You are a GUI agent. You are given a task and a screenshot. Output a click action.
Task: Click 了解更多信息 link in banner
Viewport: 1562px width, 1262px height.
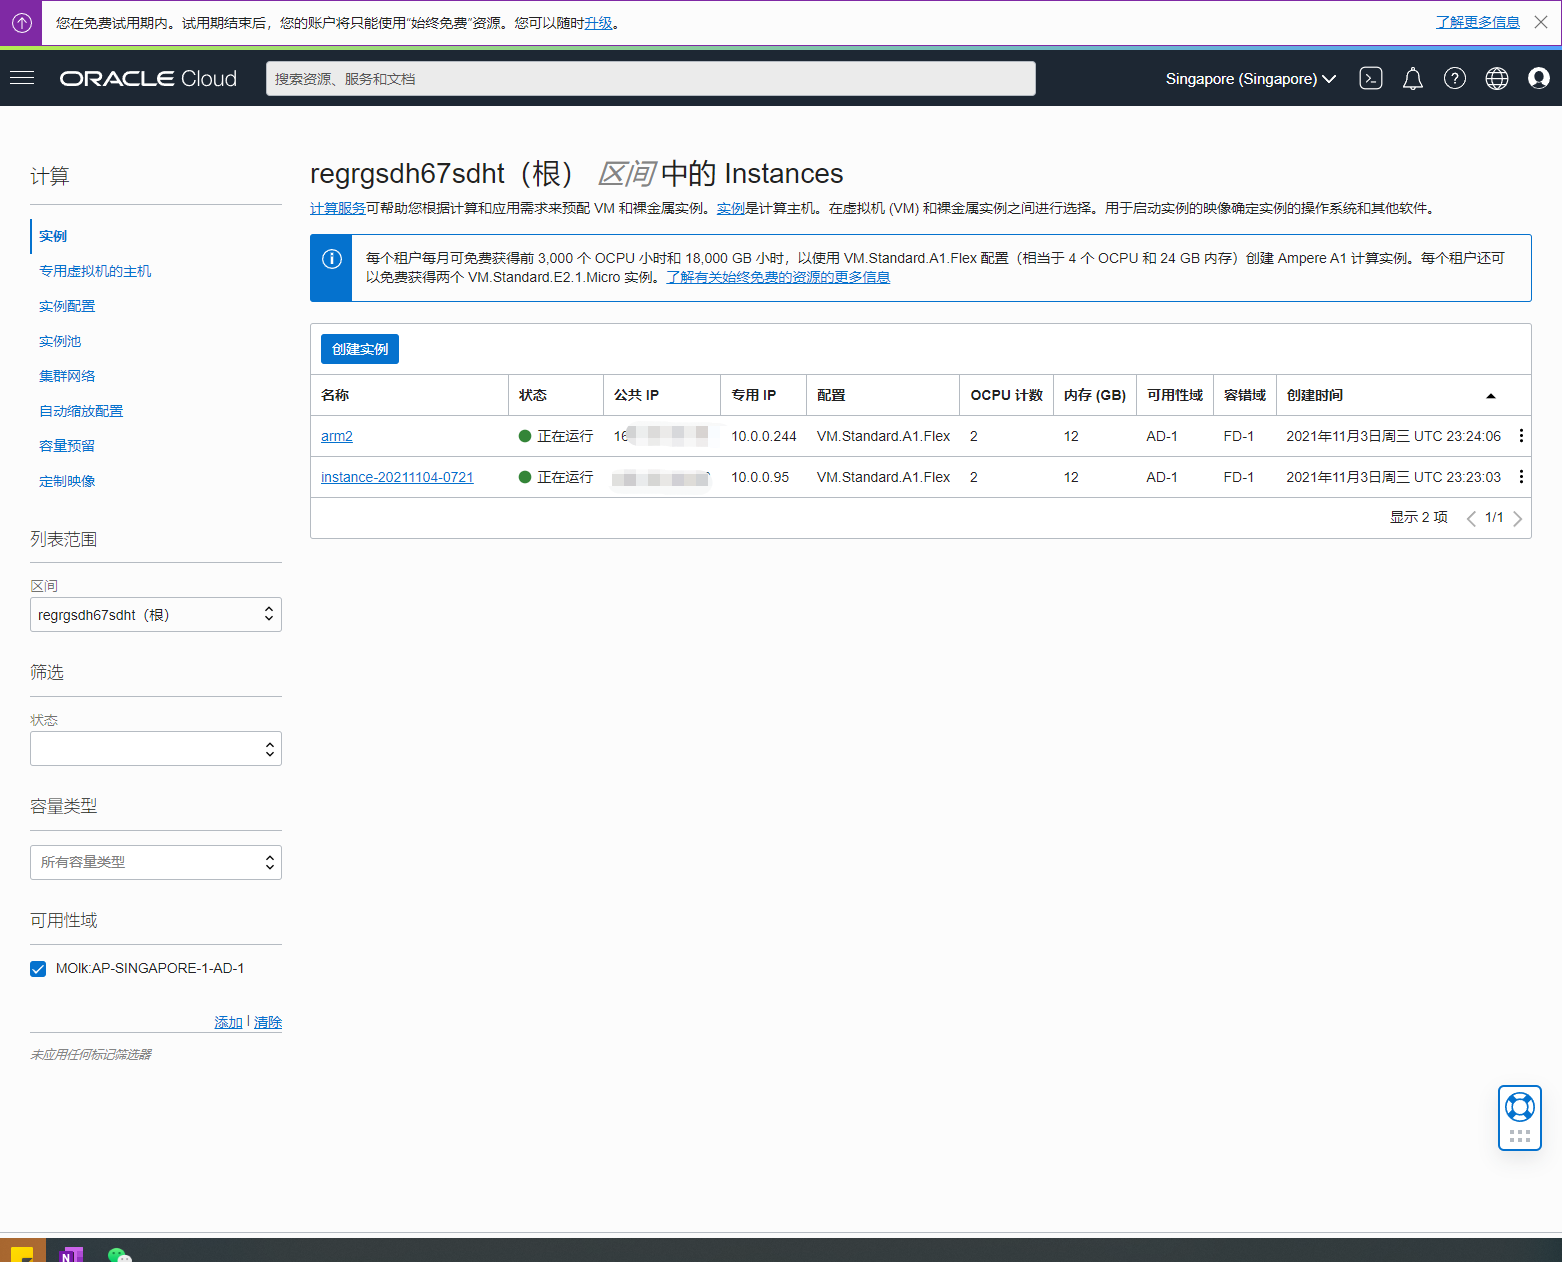click(x=1478, y=22)
